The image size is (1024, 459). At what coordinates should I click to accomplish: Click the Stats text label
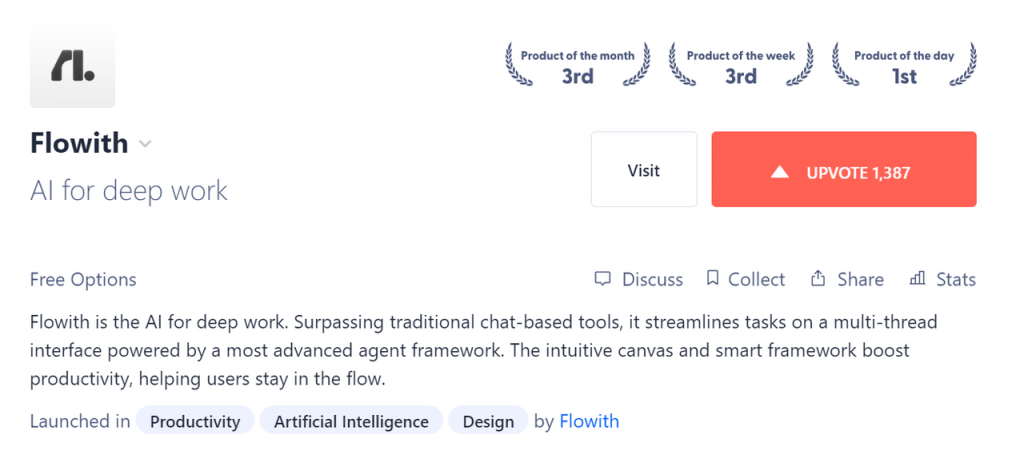pos(956,279)
